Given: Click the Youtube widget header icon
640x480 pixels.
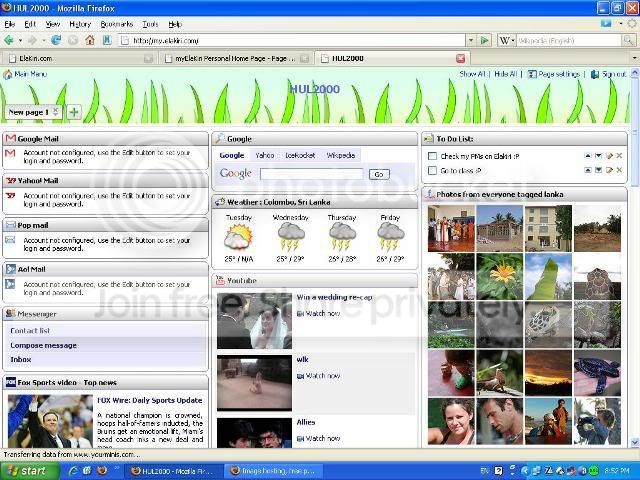Looking at the screenshot, I should 220,280.
